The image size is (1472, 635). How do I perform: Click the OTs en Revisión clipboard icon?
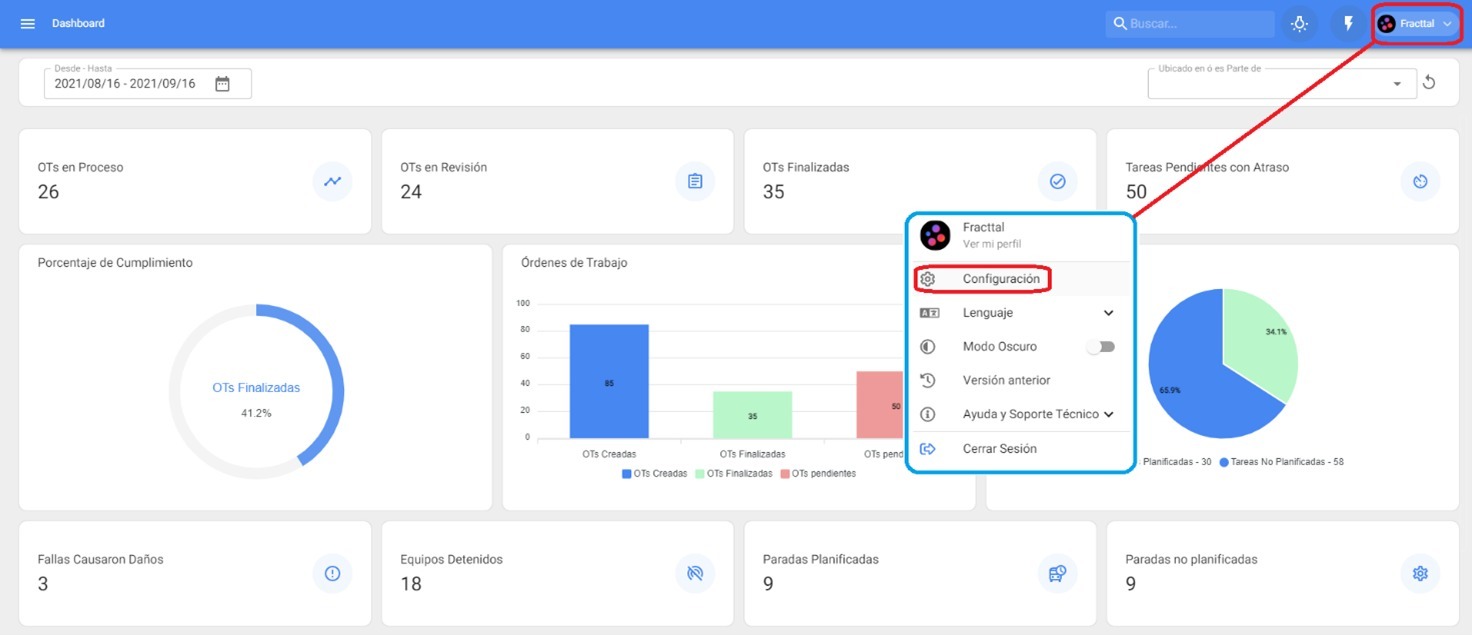(x=695, y=181)
